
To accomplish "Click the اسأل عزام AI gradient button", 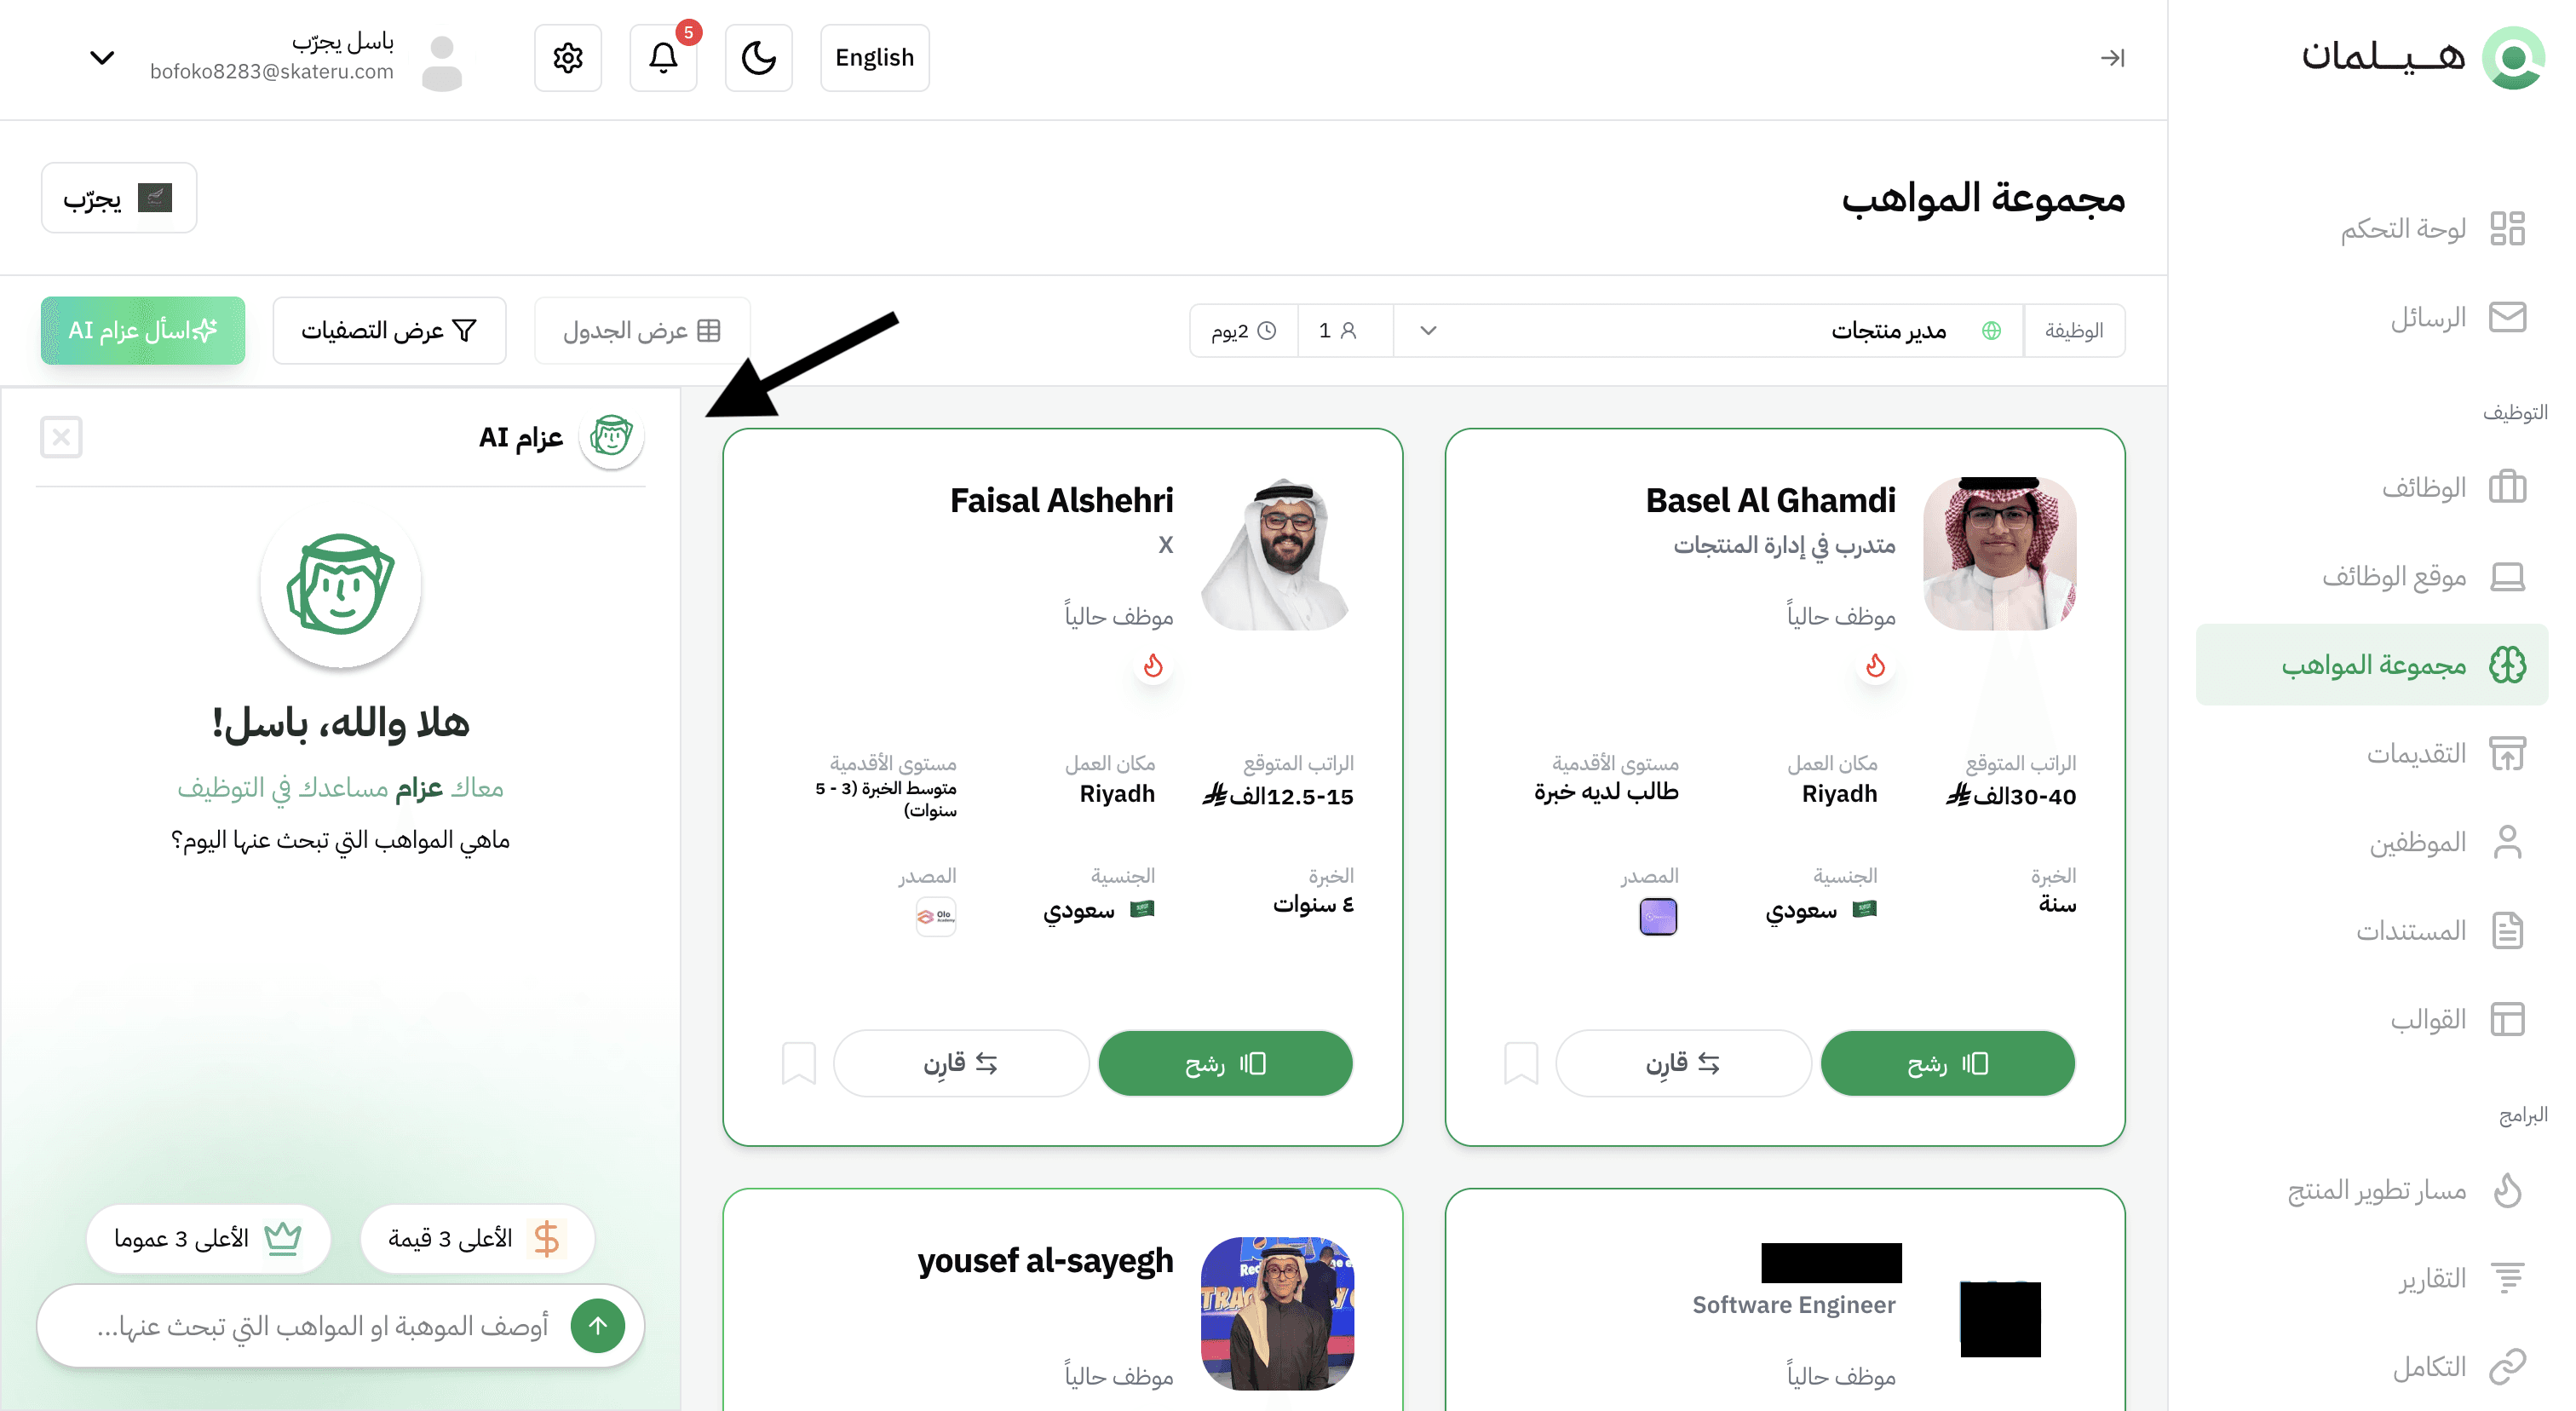I will (143, 331).
